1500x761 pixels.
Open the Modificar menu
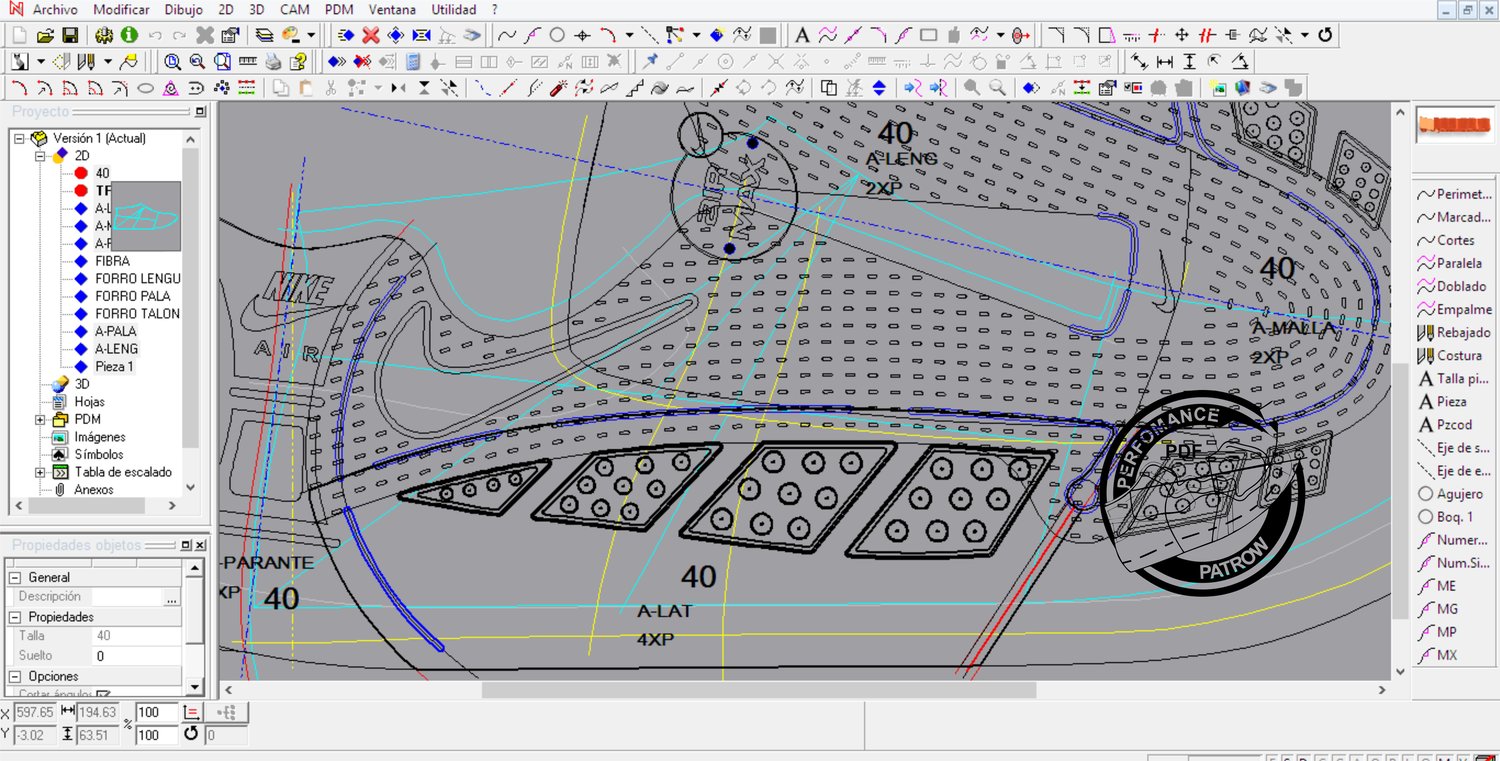point(121,10)
